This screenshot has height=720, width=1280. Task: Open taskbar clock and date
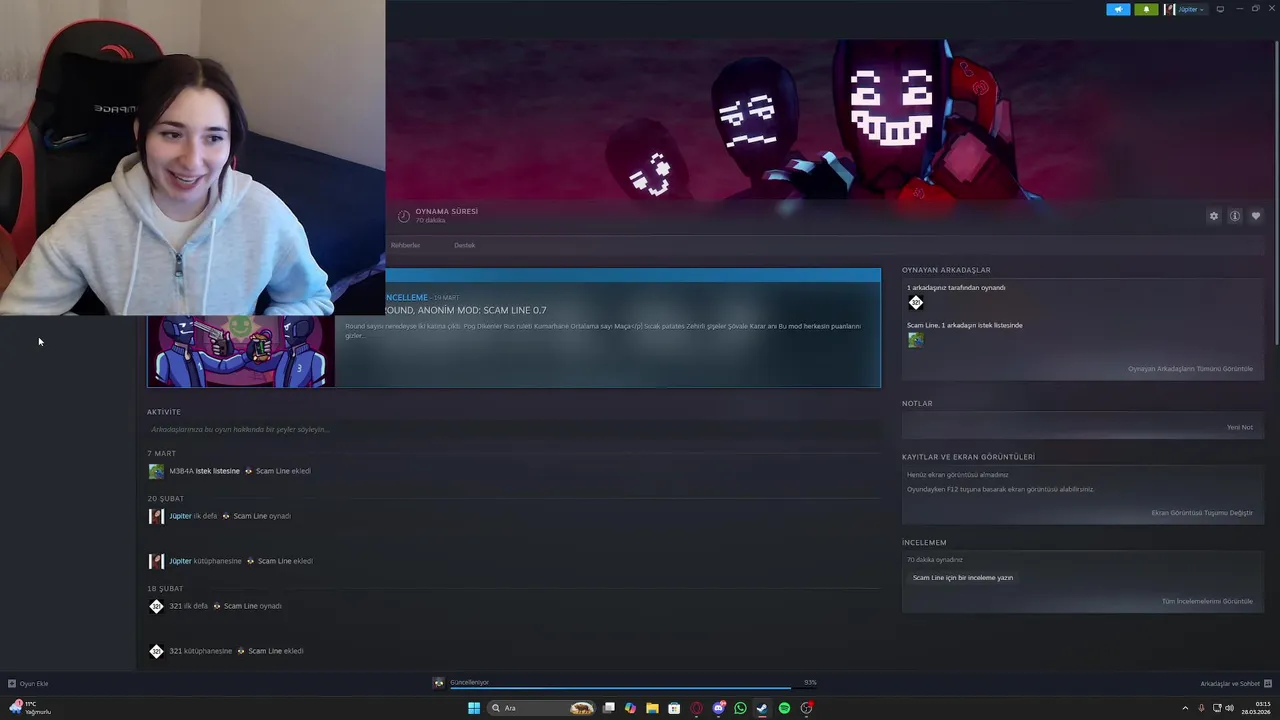pos(1257,708)
